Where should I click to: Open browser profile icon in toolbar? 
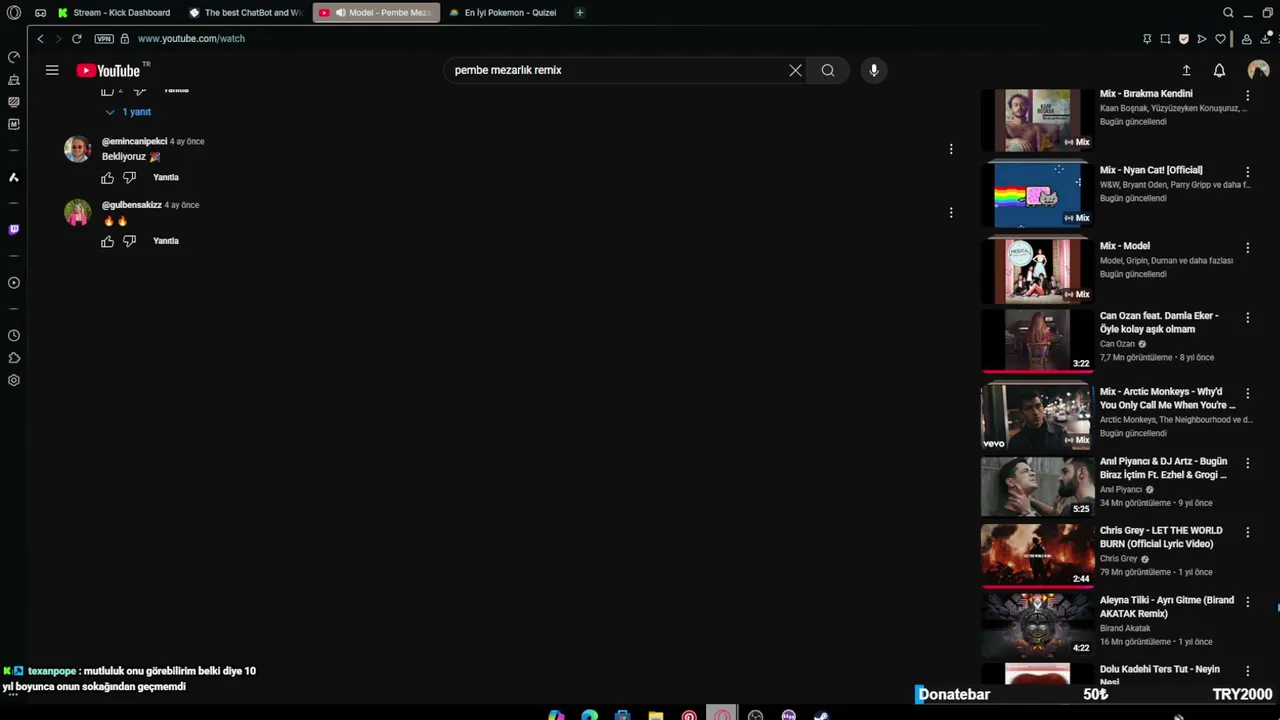1246,38
